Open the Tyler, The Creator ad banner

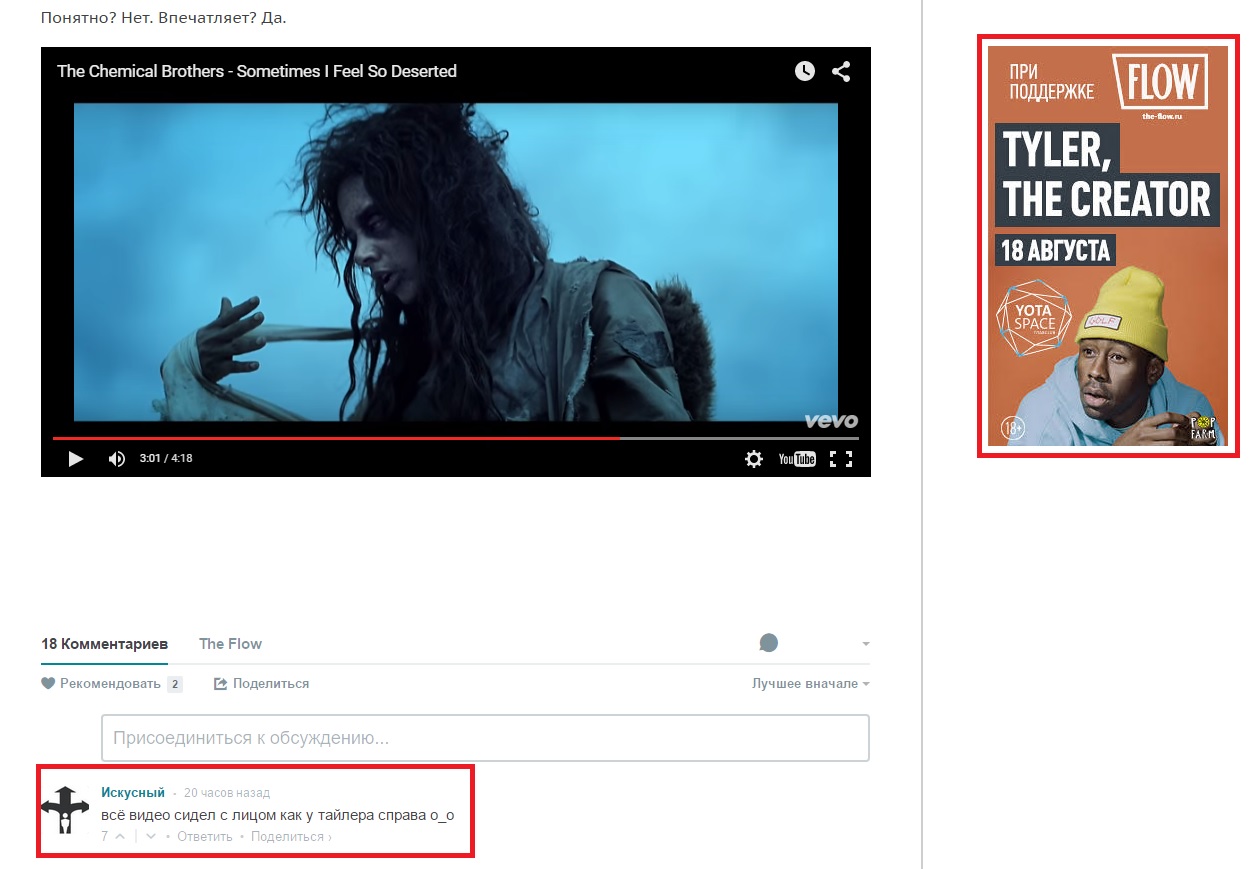tap(1106, 246)
